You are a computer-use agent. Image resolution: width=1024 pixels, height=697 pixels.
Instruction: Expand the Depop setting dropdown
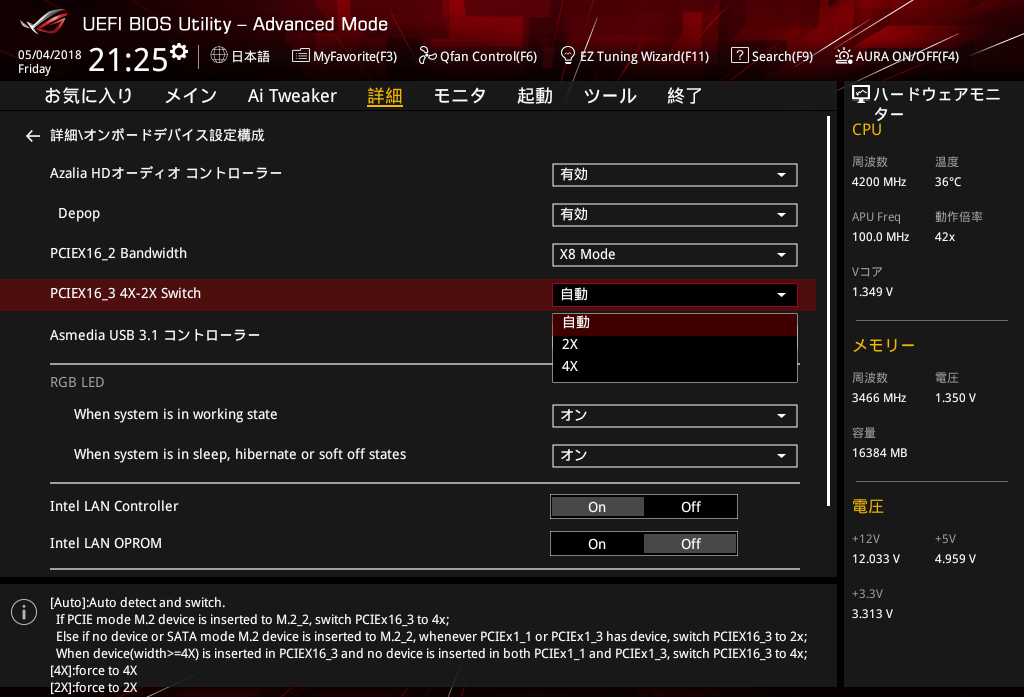click(x=674, y=215)
